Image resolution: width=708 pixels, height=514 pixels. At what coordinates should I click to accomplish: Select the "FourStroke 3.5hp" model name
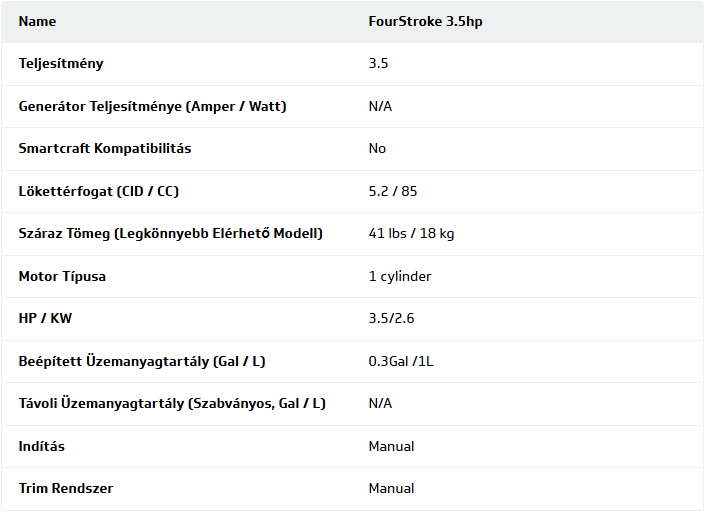(x=425, y=21)
